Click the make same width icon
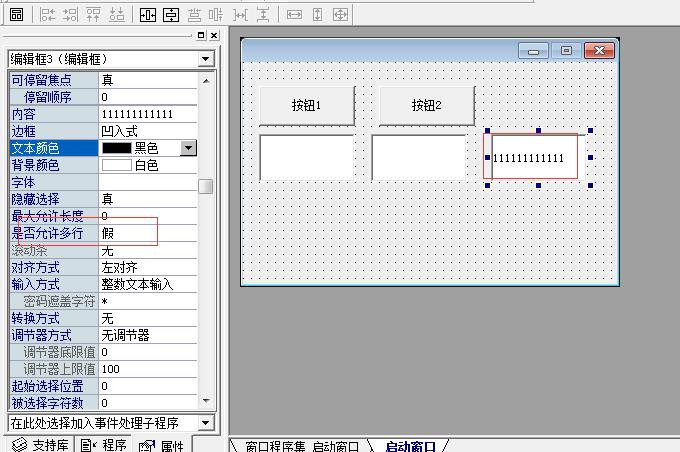Screen dimensions: 680x452 [294, 15]
